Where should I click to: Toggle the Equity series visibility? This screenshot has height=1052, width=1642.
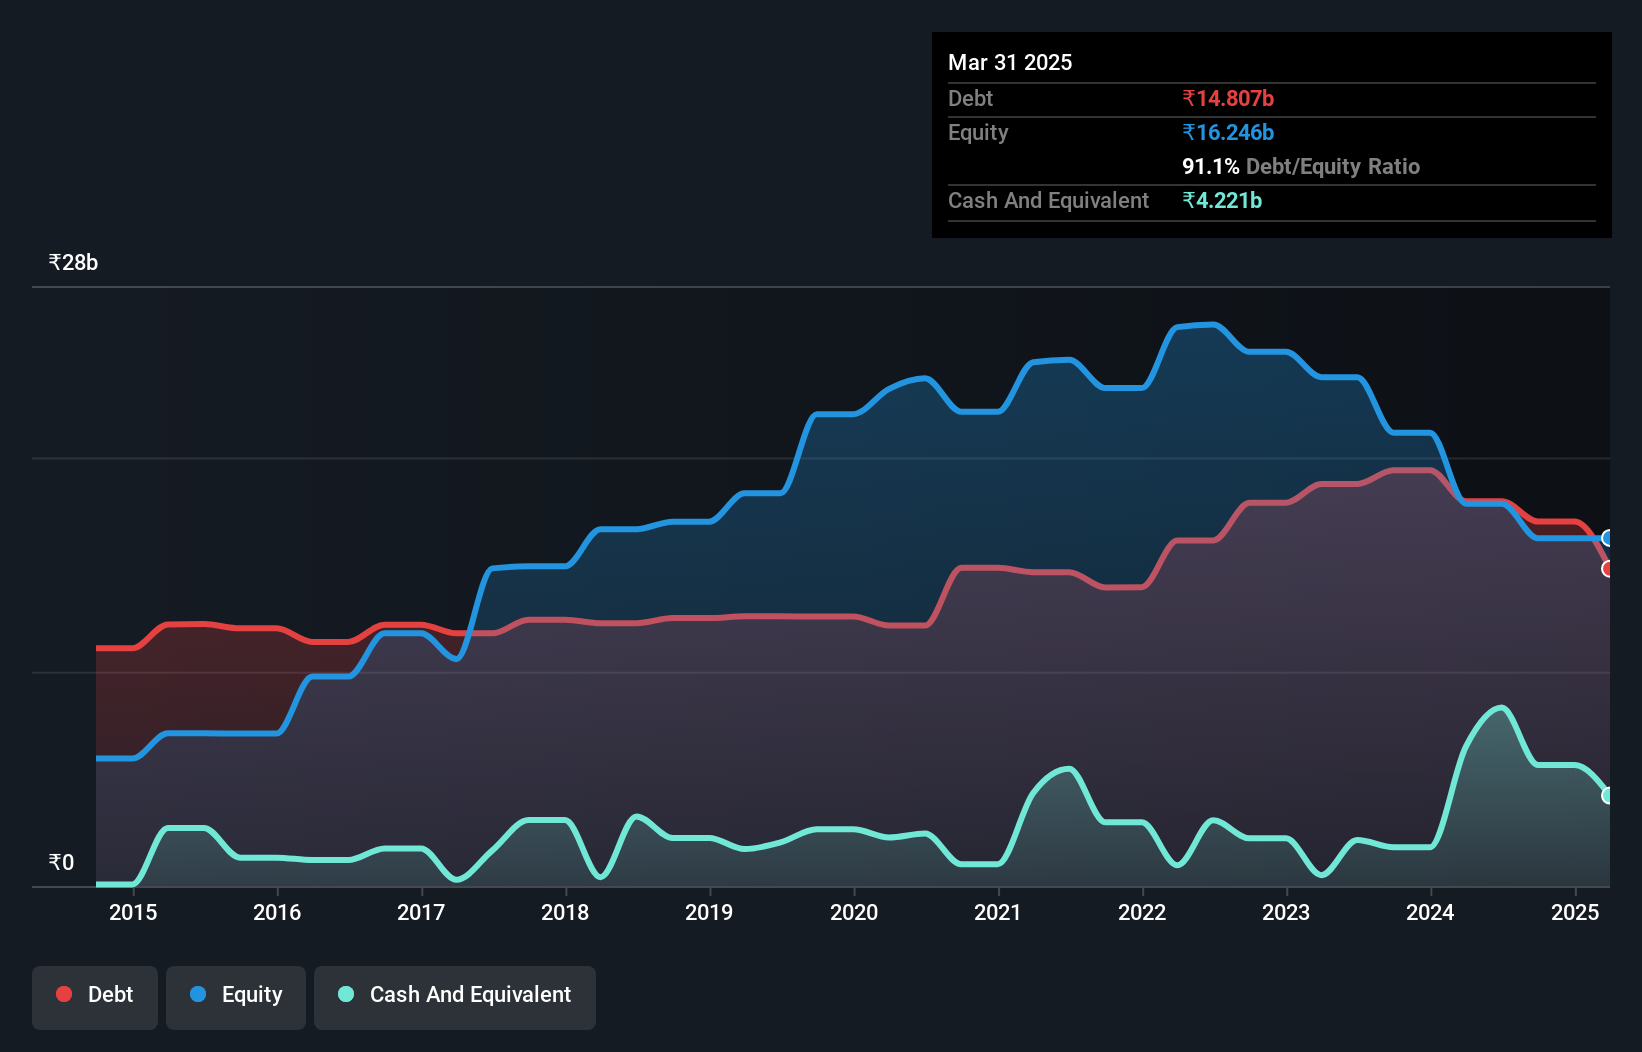[x=235, y=995]
